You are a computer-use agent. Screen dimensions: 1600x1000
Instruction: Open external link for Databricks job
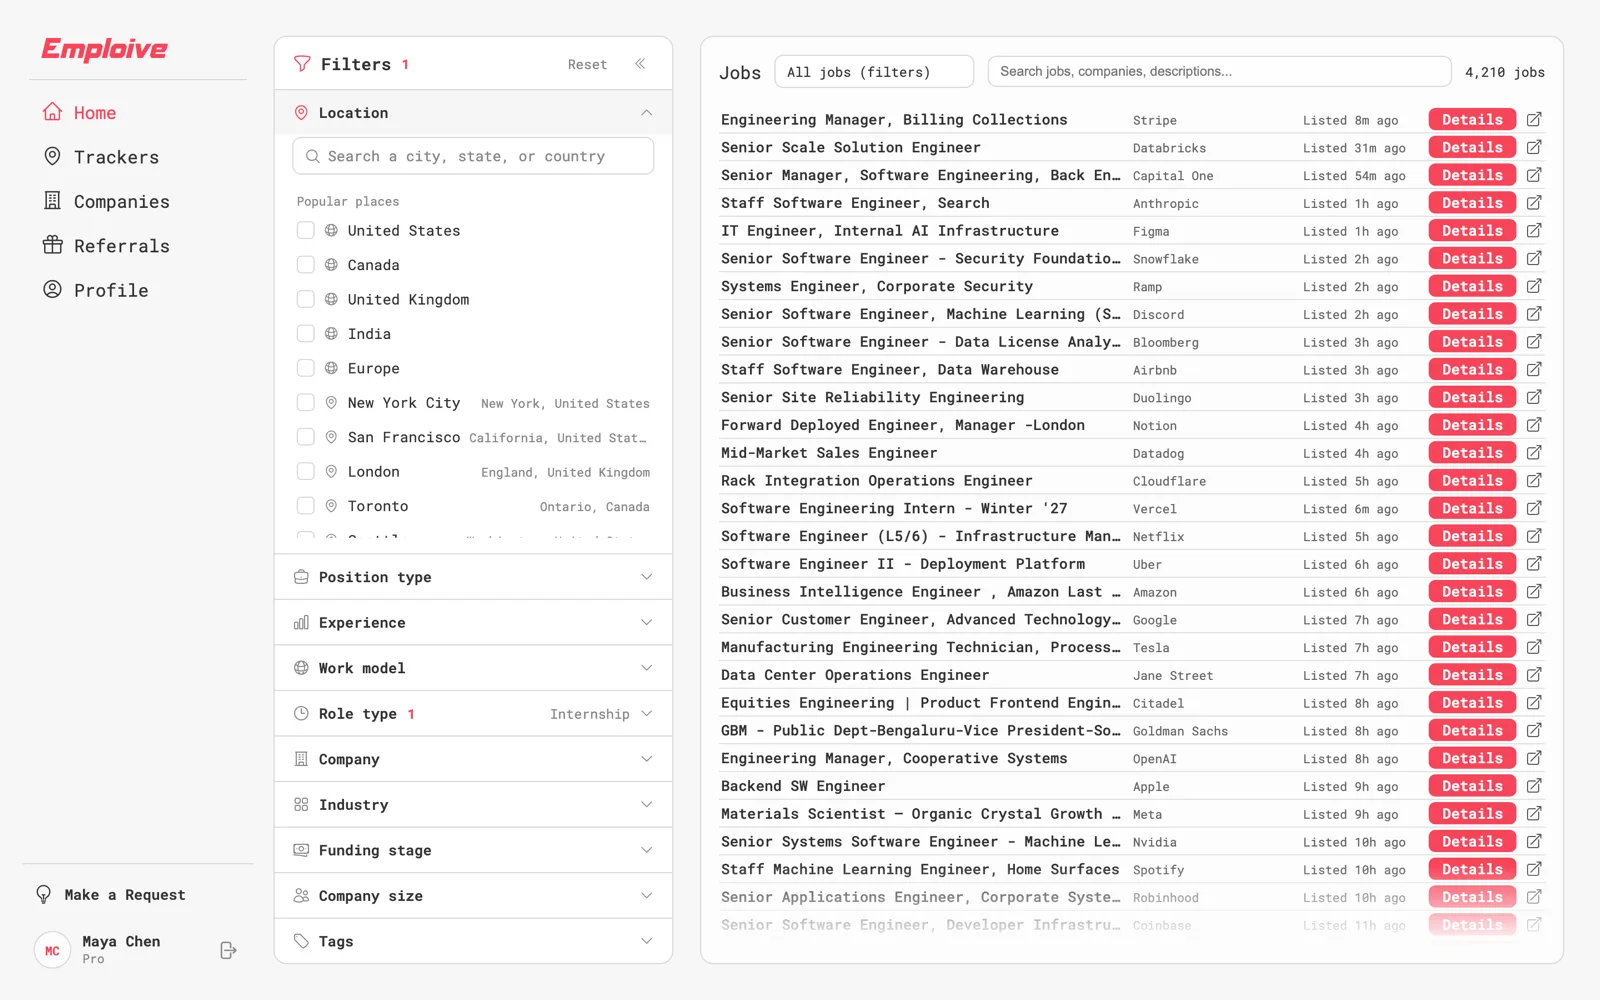[1534, 147]
